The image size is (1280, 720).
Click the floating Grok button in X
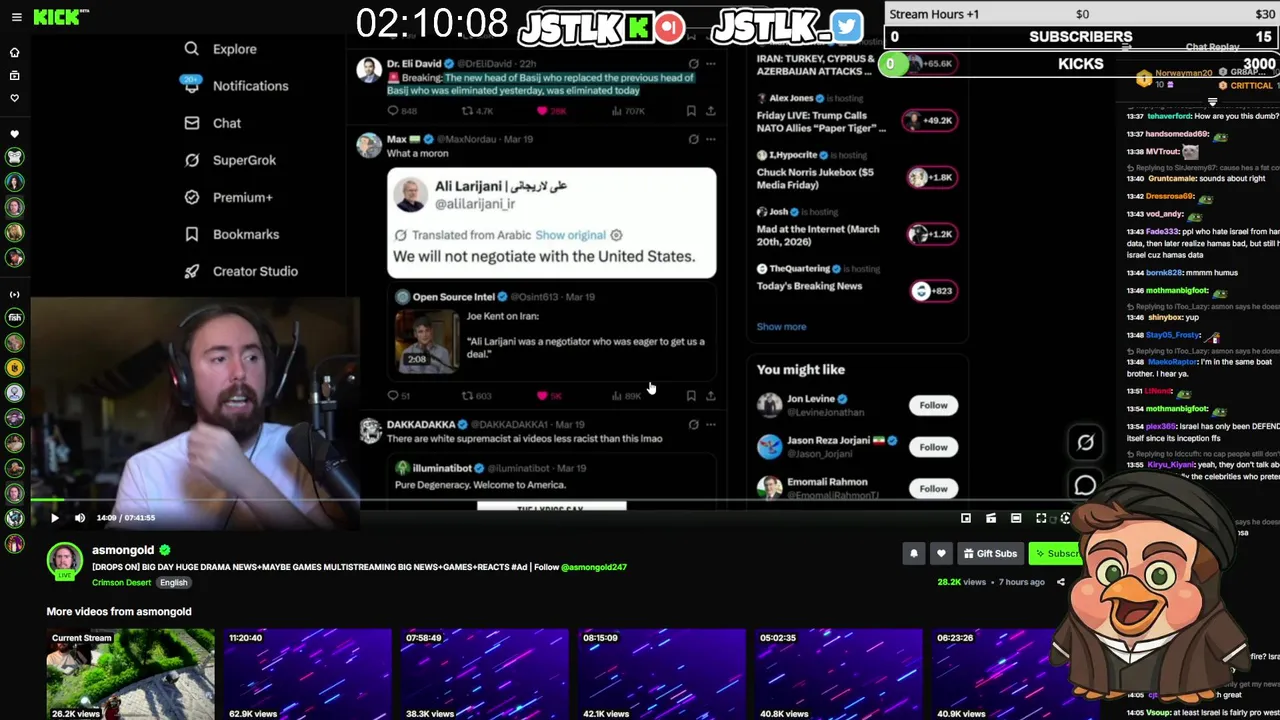click(1085, 442)
